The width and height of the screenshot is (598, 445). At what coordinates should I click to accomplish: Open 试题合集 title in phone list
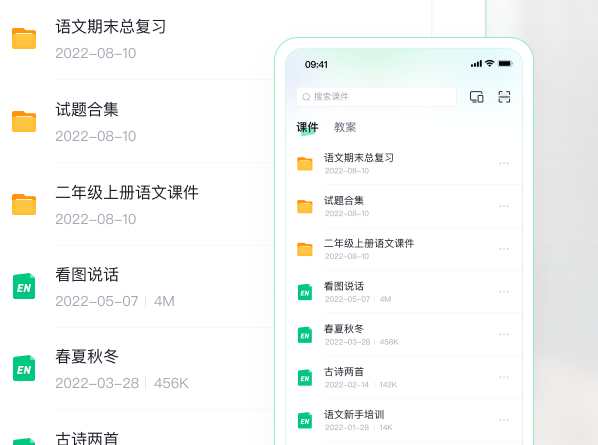(344, 201)
